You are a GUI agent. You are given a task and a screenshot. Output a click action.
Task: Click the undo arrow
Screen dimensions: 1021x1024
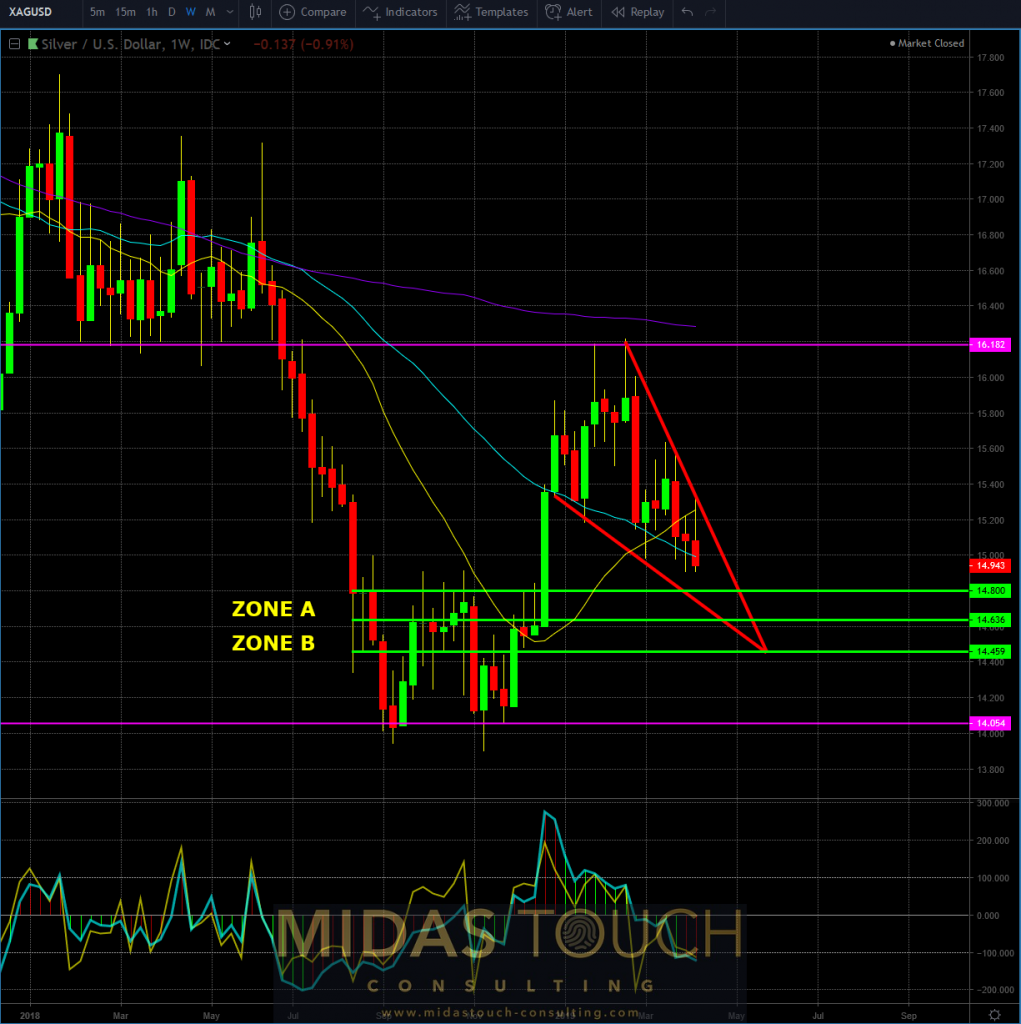coord(687,12)
